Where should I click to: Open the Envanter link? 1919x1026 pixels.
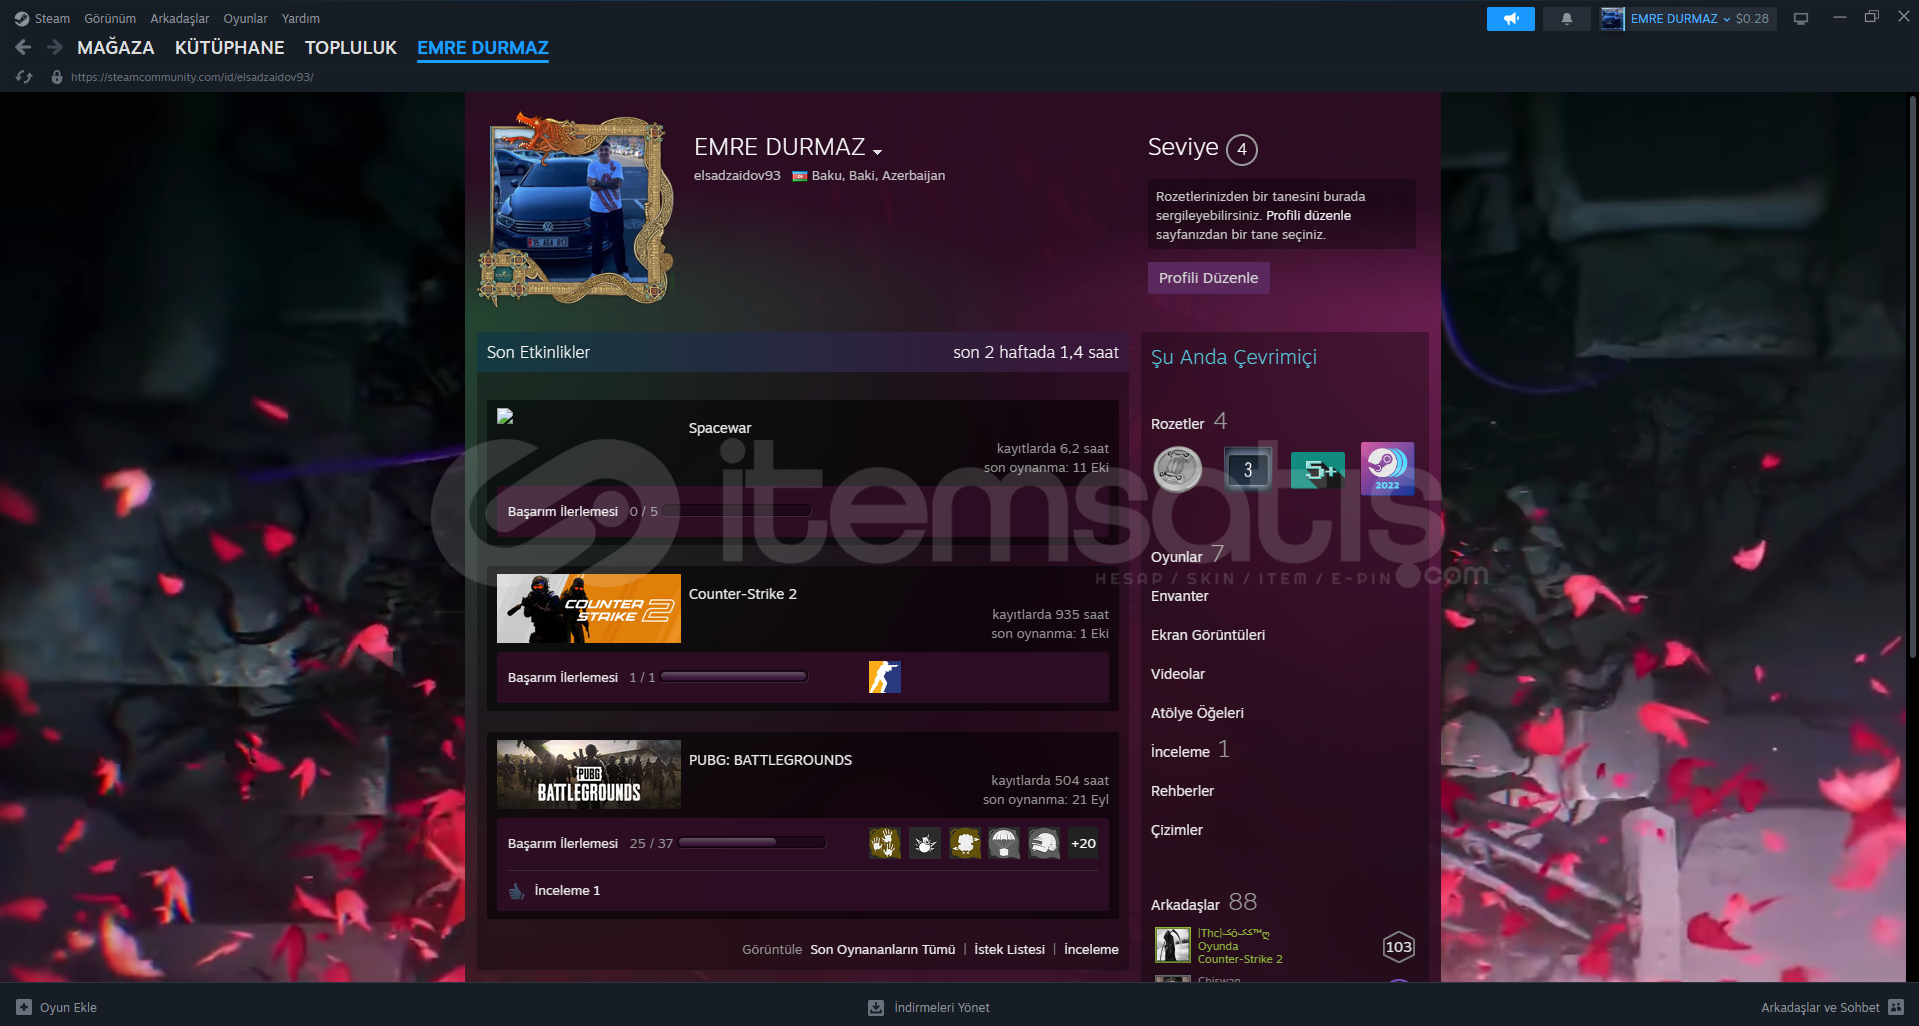[x=1180, y=596]
